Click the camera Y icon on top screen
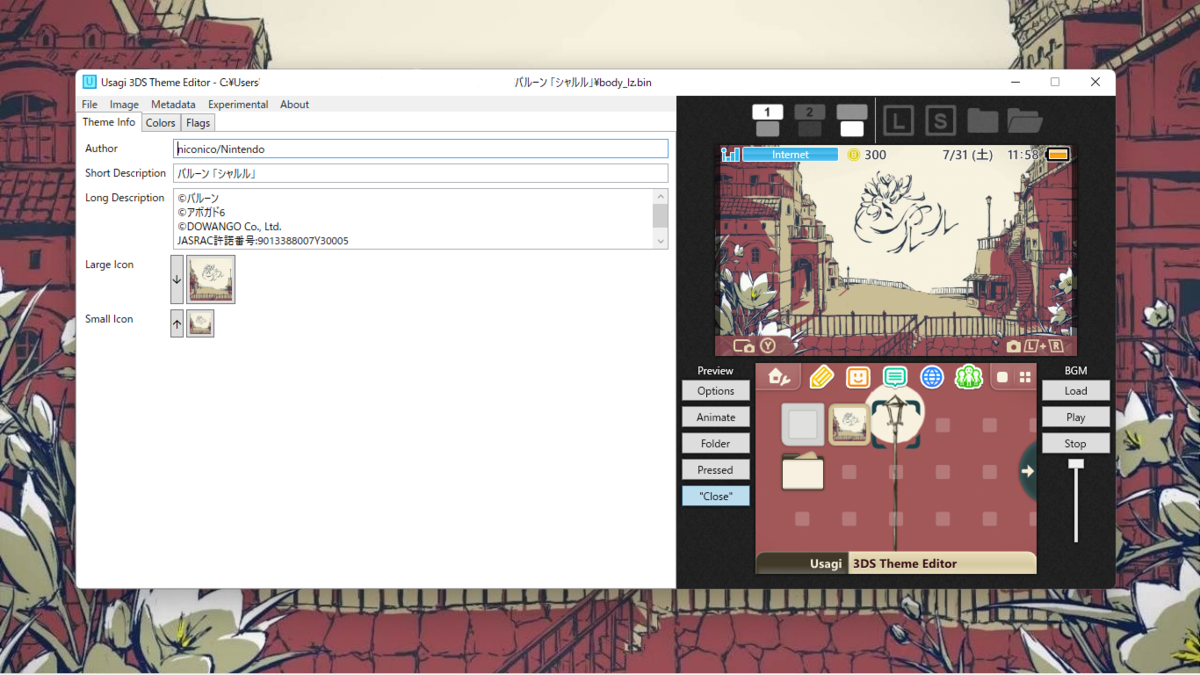 tap(755, 346)
